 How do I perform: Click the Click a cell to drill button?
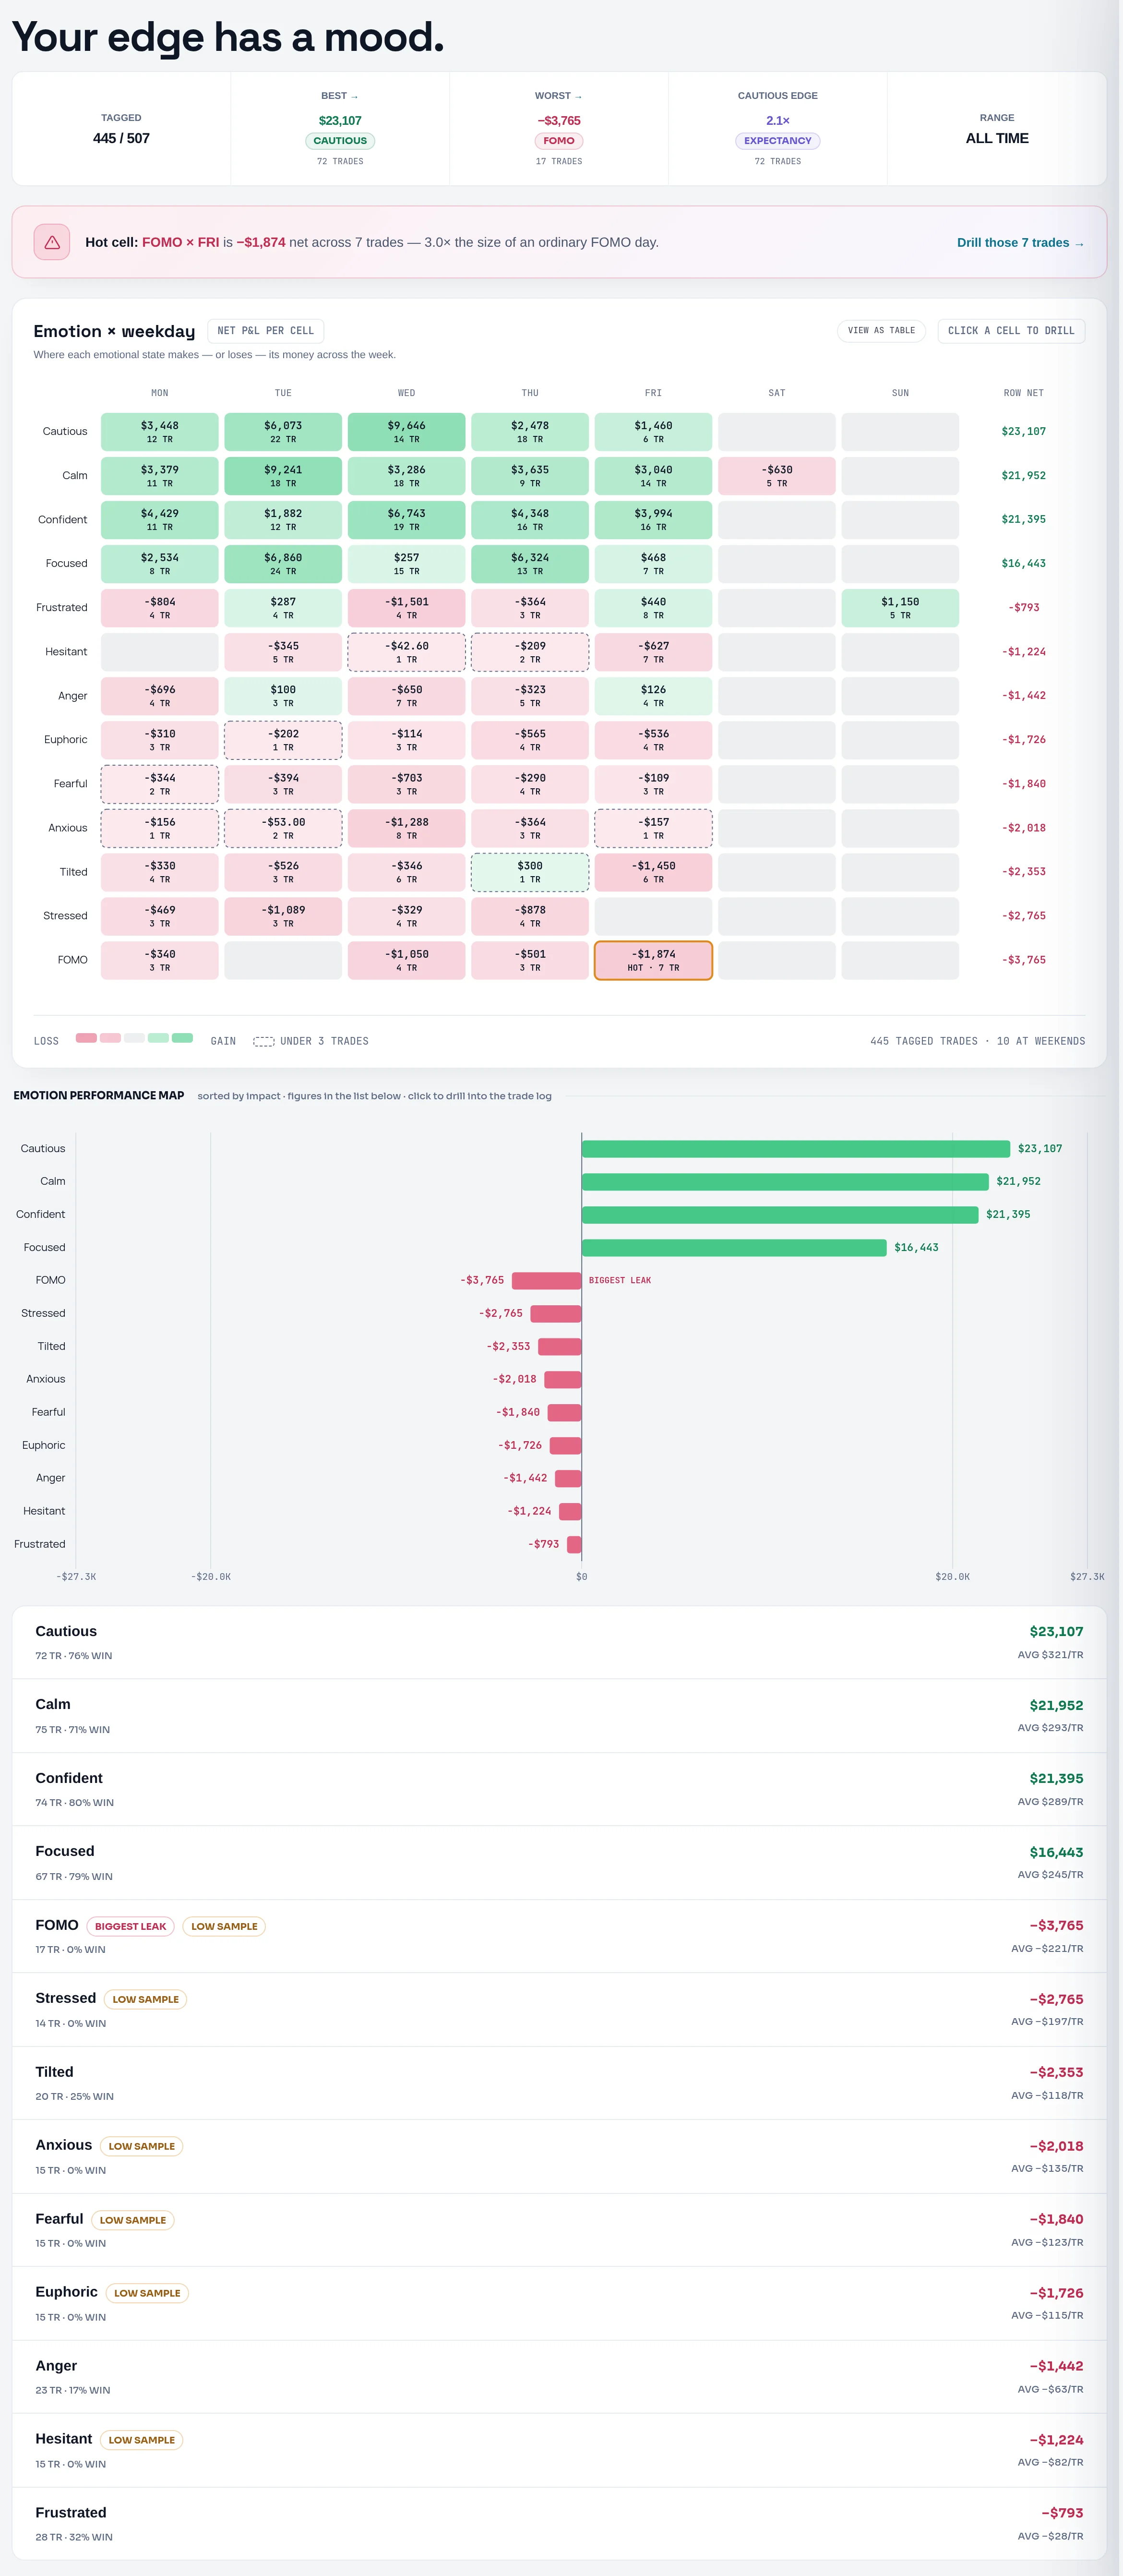[1011, 331]
